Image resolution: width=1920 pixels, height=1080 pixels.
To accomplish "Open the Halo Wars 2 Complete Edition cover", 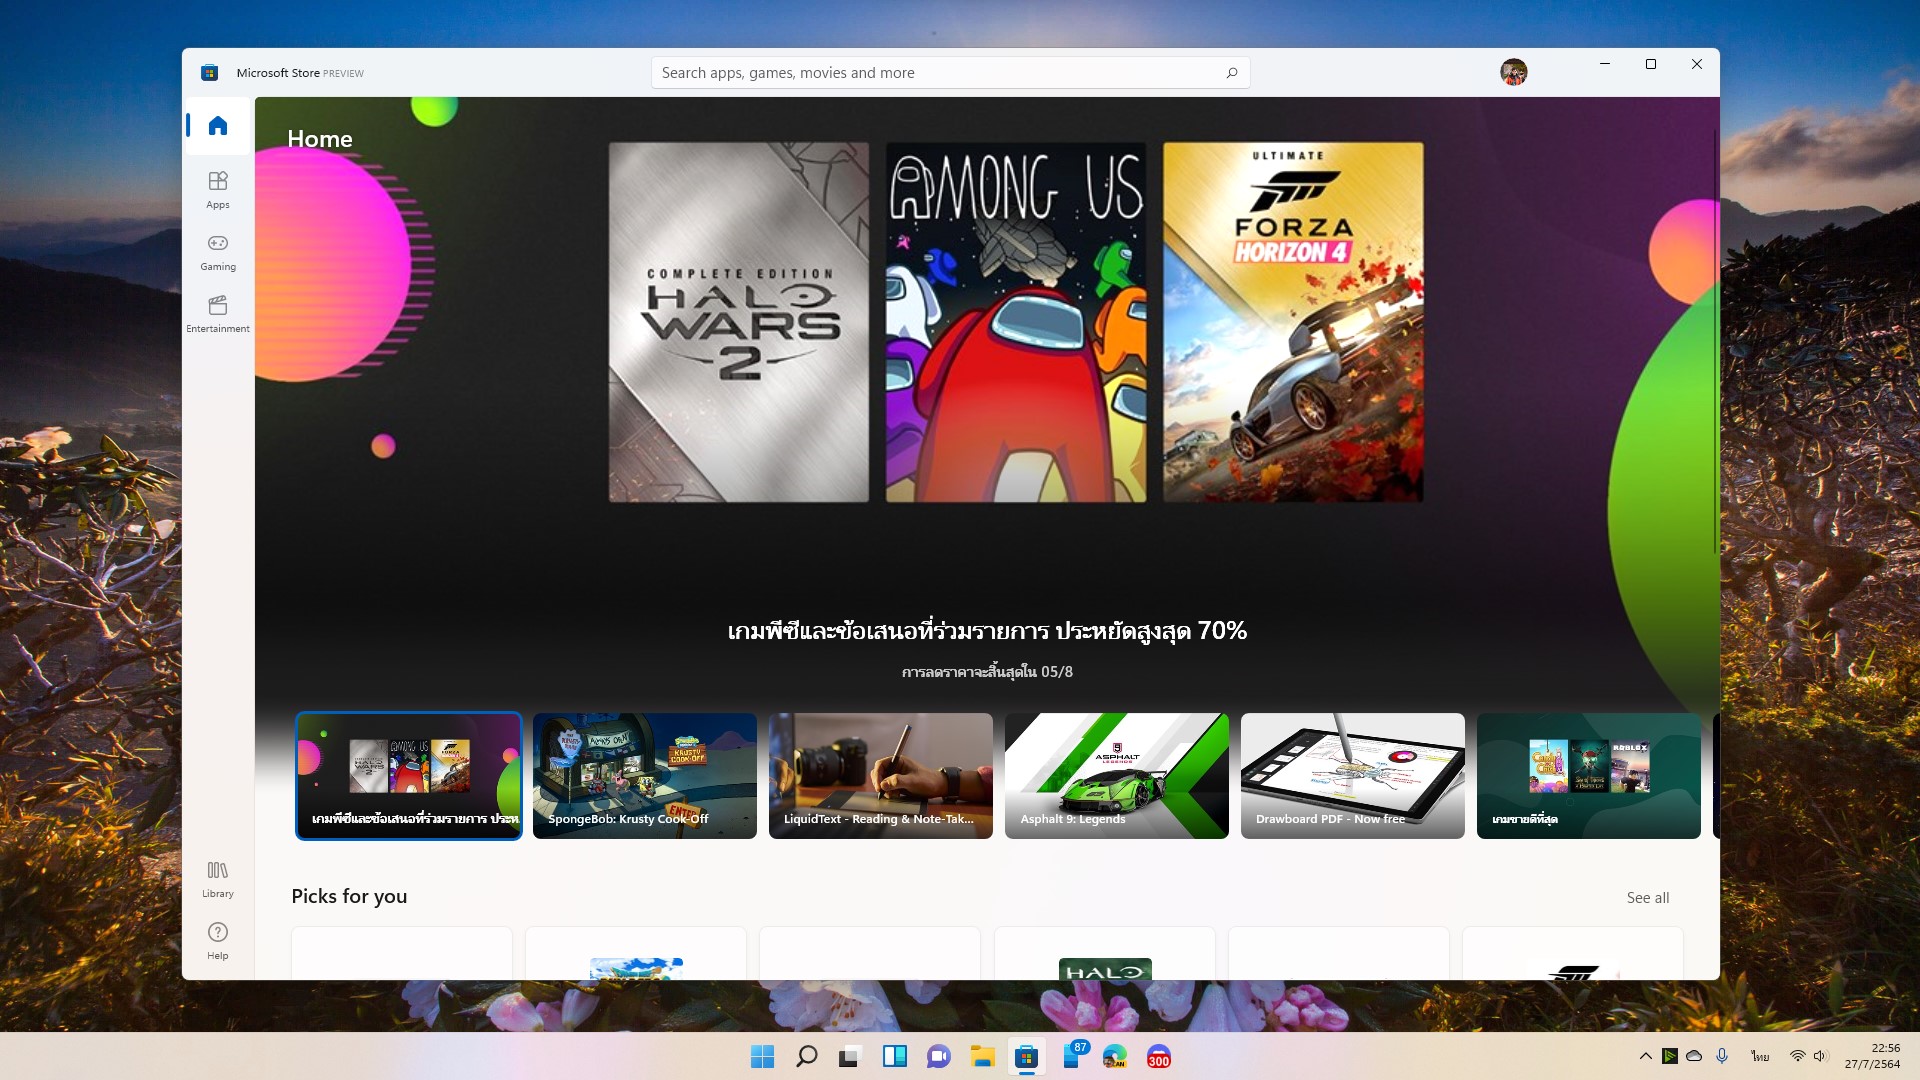I will (739, 322).
